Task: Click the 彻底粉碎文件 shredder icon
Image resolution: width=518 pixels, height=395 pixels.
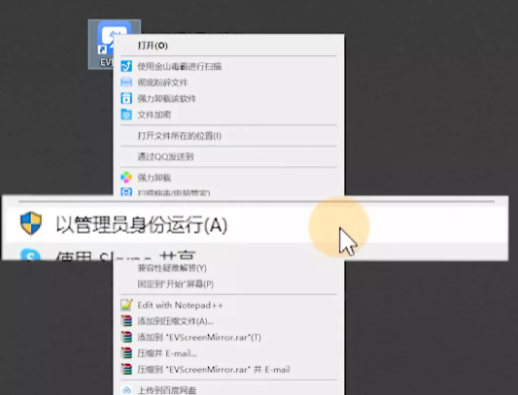Action: click(126, 82)
